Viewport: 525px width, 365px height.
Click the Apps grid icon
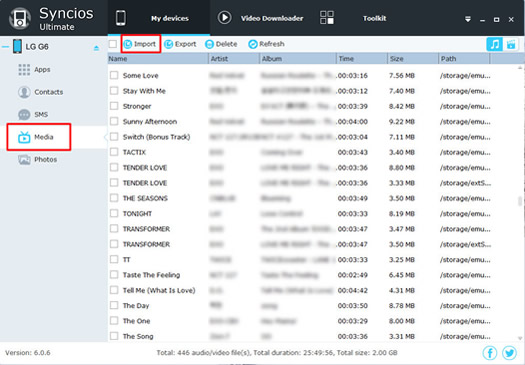click(x=24, y=70)
